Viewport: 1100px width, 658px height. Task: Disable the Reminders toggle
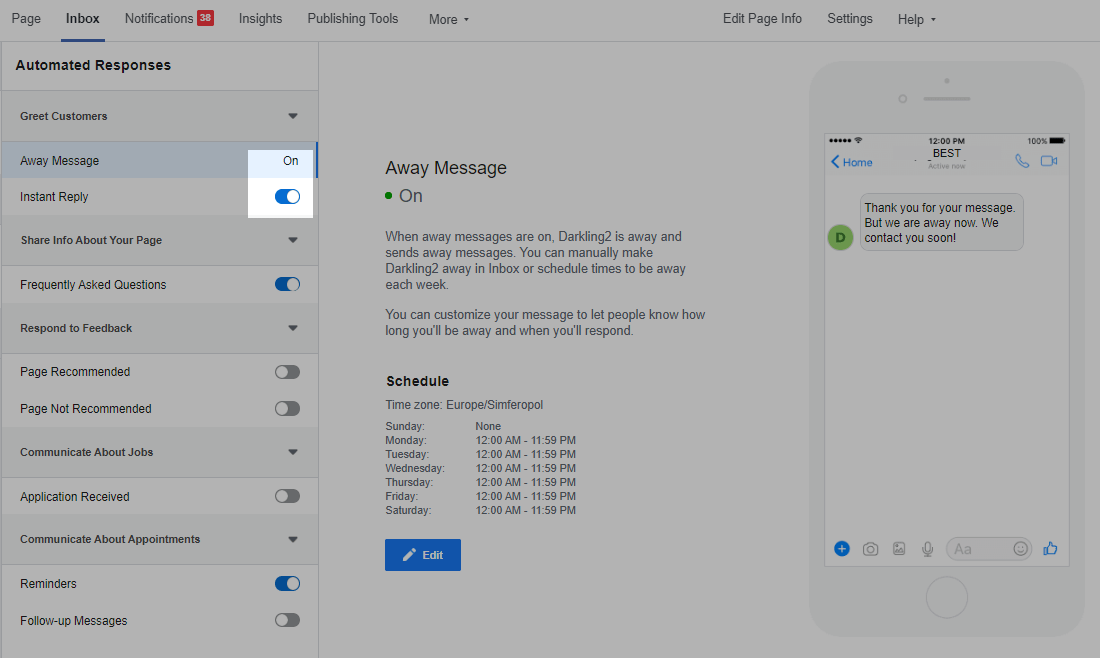click(x=287, y=584)
